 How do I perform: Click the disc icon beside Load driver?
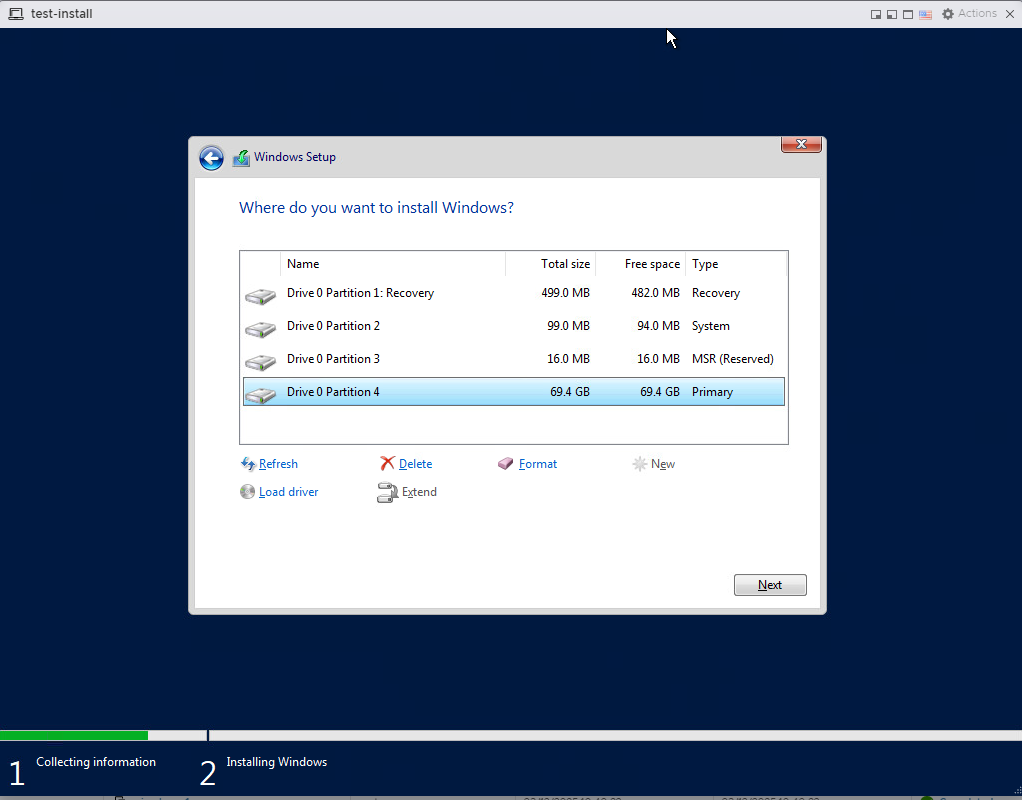(247, 492)
